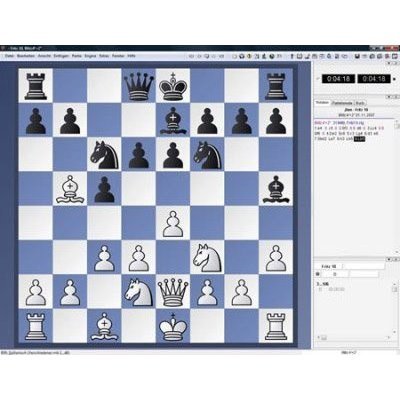Select the black knight on c6
This screenshot has height=400, width=400.
tap(104, 154)
